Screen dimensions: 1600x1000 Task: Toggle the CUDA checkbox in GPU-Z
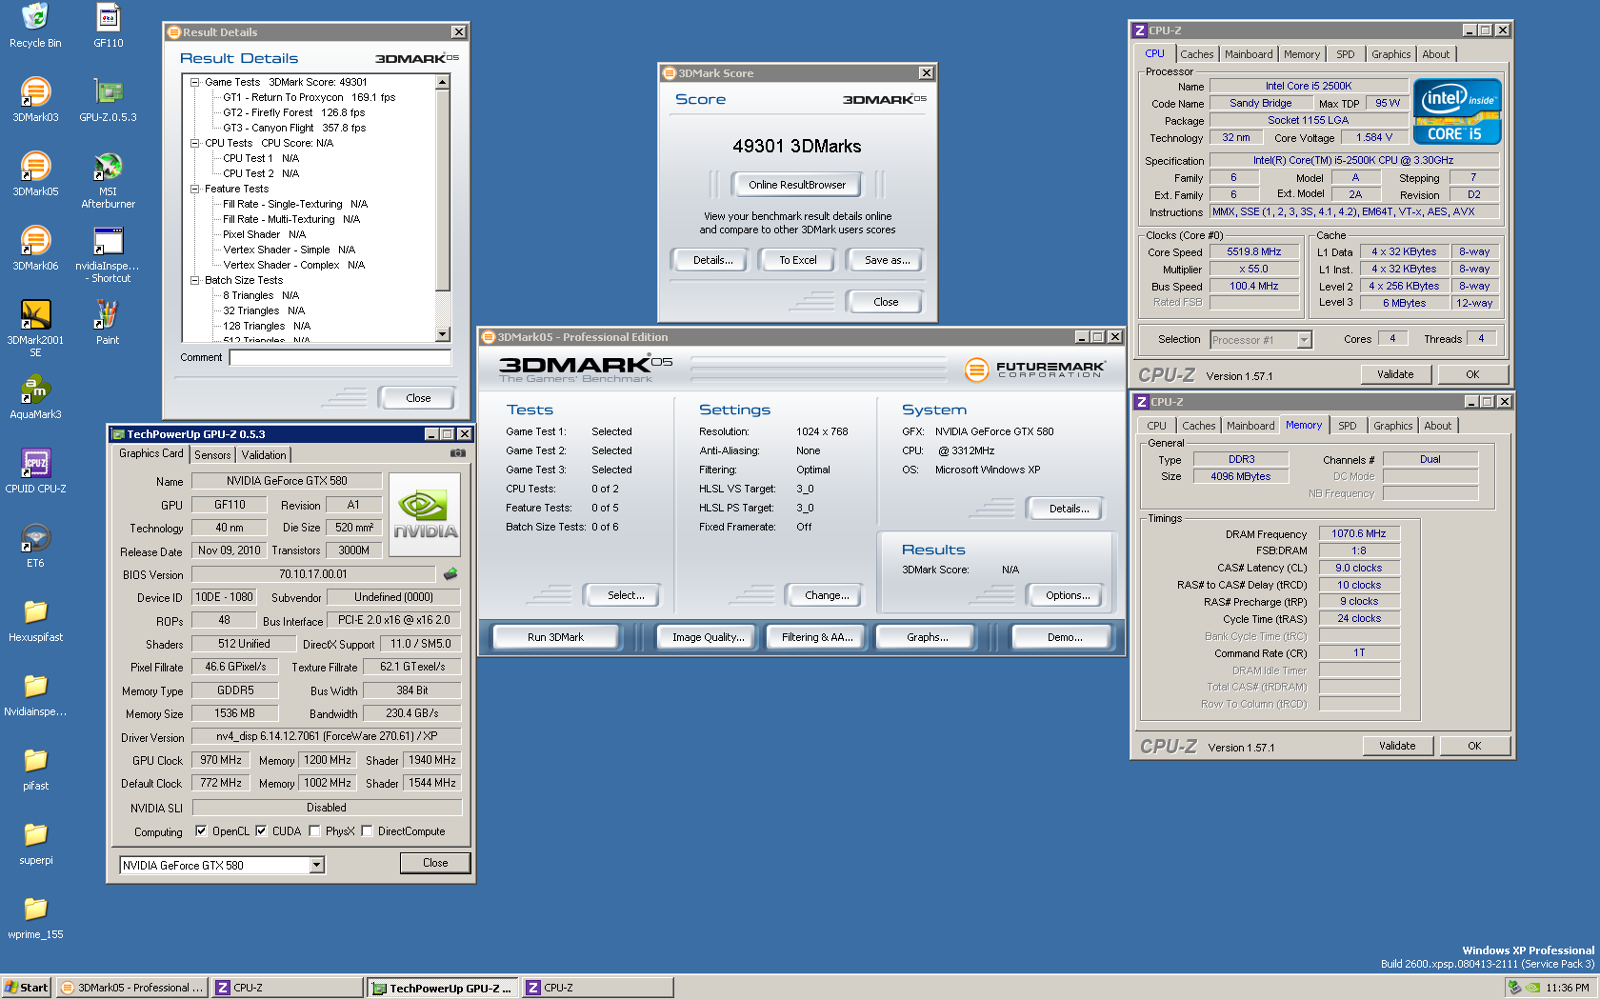click(x=261, y=831)
